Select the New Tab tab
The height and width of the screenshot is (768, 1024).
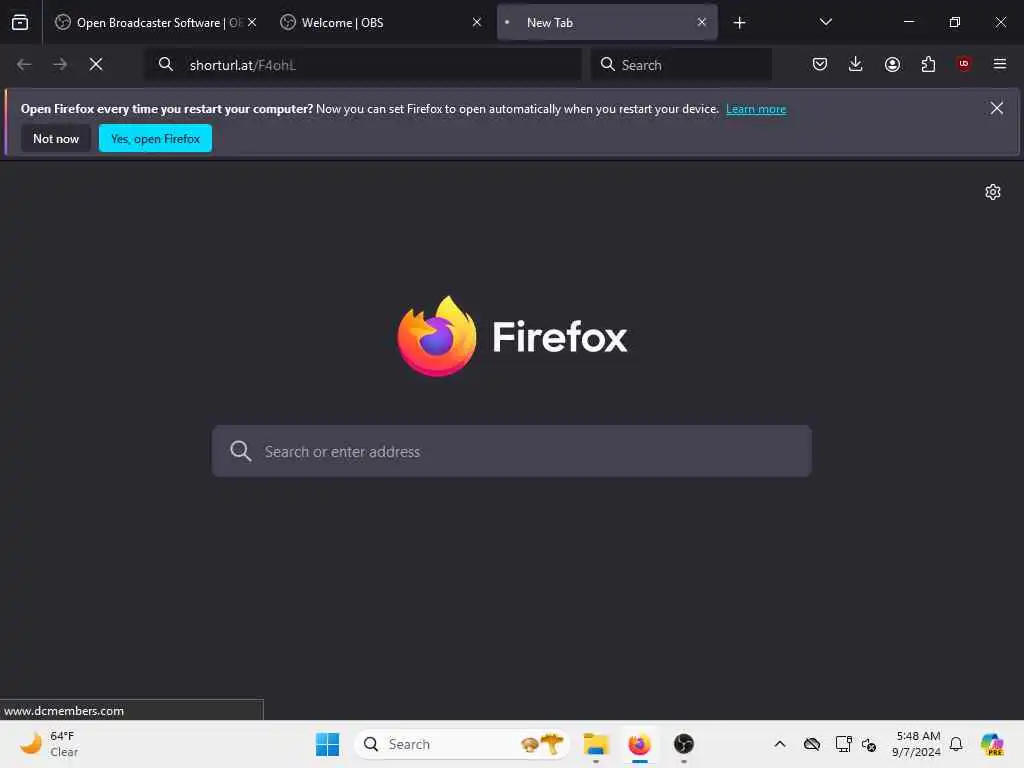(x=607, y=22)
